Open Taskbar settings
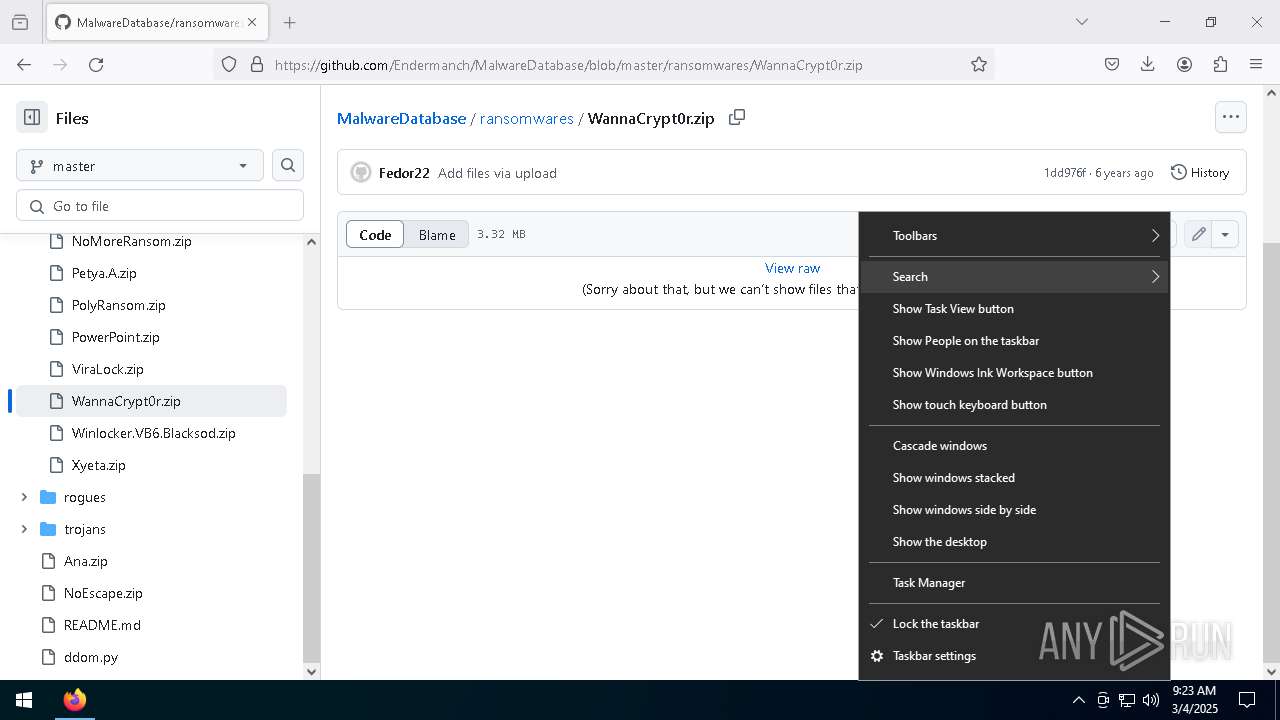 tap(1014, 656)
